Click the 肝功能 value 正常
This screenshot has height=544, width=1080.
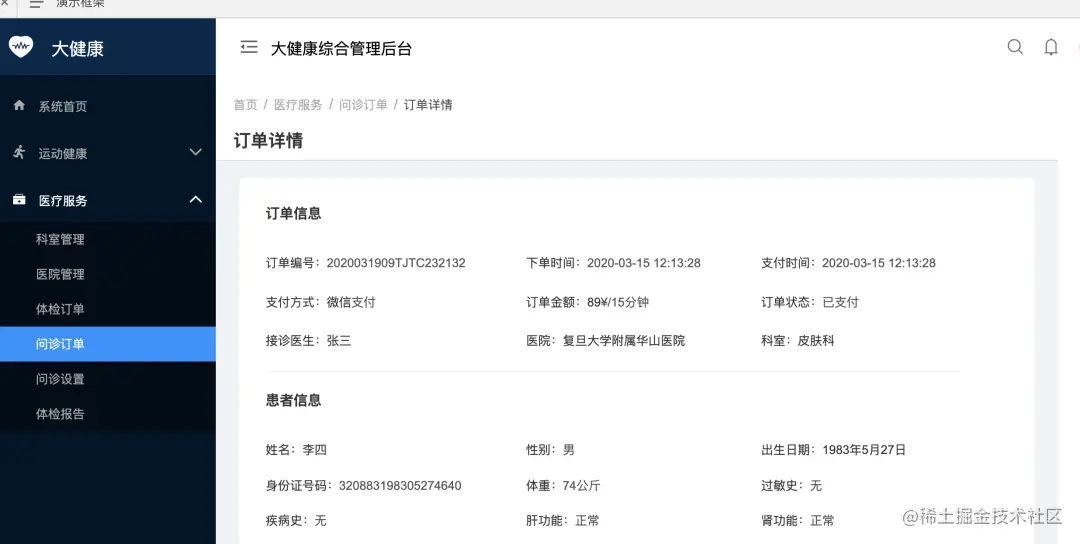coord(588,521)
